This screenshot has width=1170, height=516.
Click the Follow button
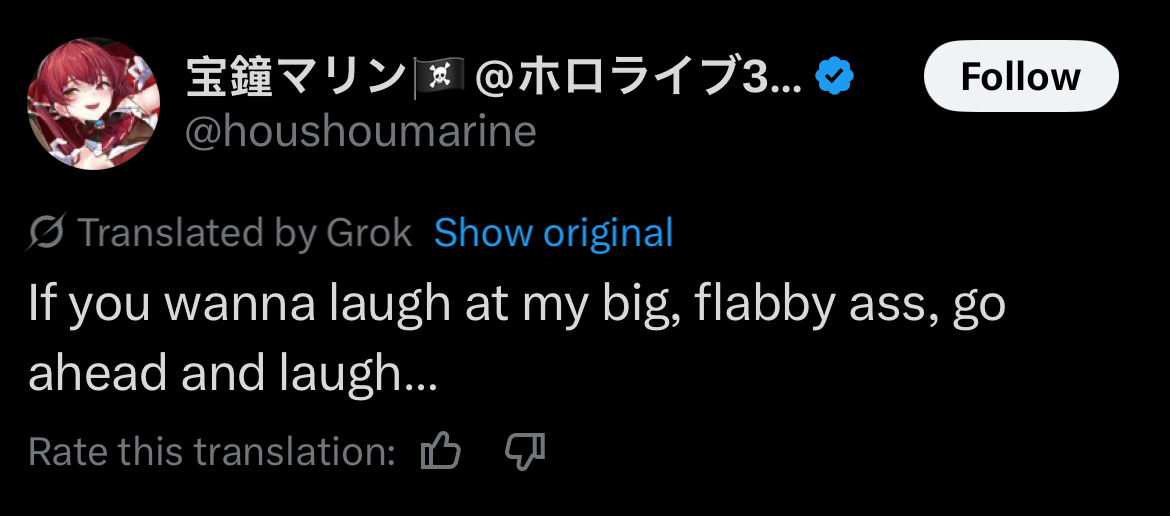coord(1020,76)
